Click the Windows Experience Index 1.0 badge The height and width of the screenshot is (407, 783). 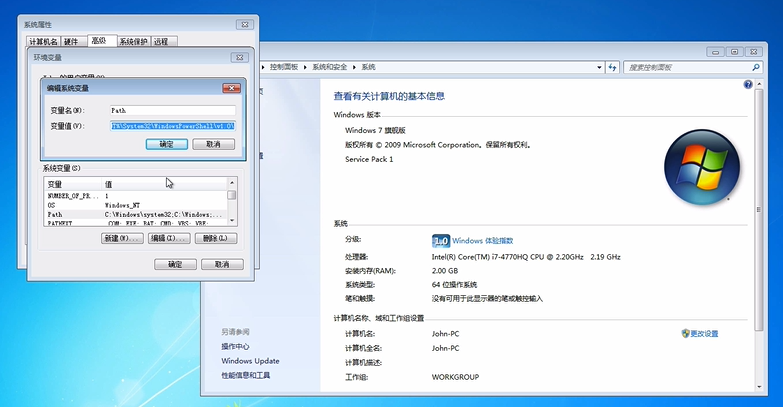(x=440, y=241)
